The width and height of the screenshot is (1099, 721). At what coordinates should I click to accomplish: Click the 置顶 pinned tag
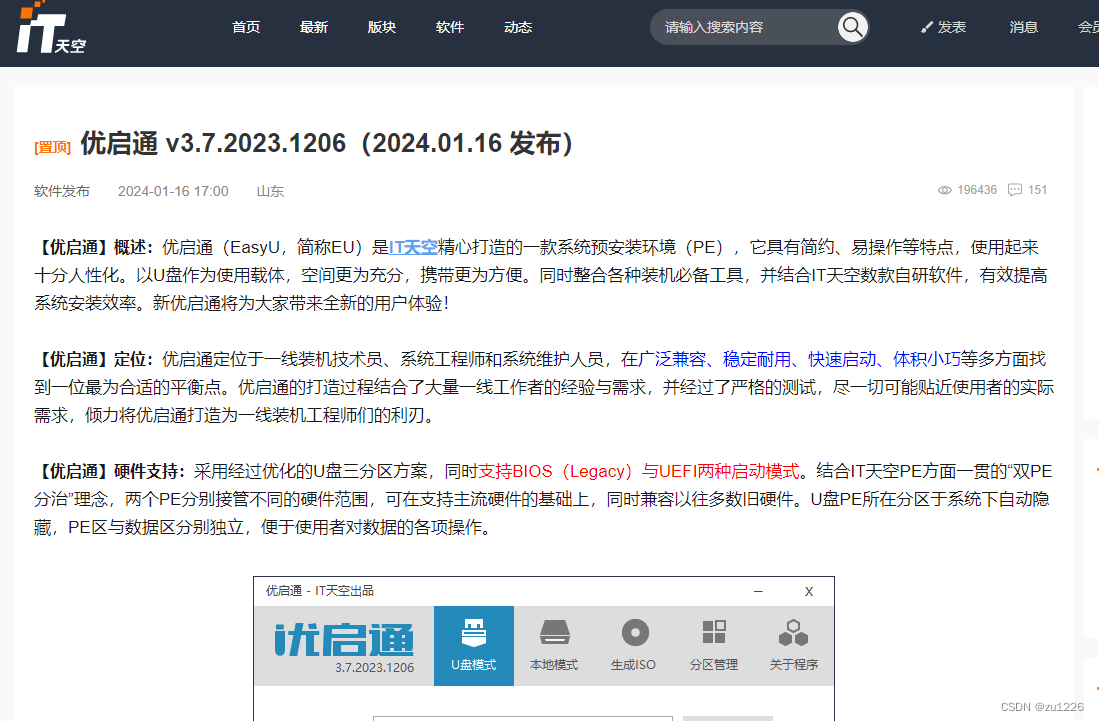(x=53, y=147)
